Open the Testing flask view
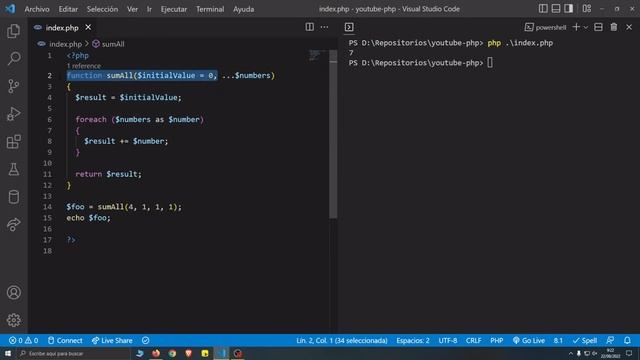 pyautogui.click(x=13, y=169)
